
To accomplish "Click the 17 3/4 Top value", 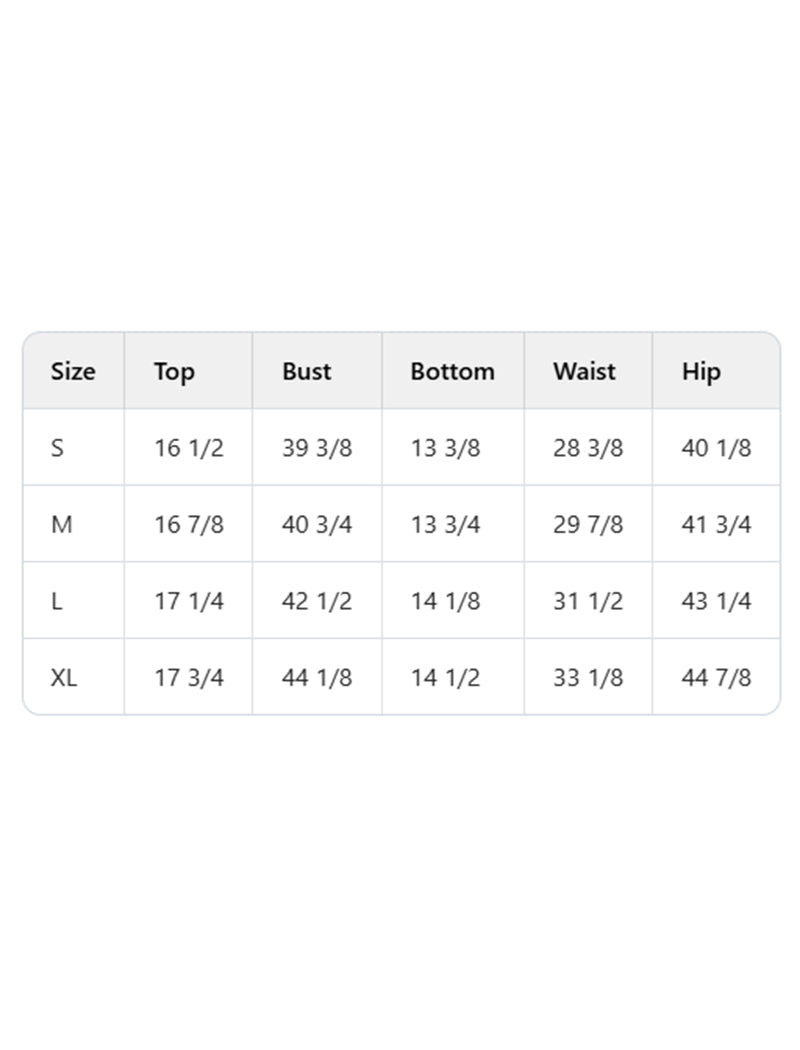I will click(188, 677).
